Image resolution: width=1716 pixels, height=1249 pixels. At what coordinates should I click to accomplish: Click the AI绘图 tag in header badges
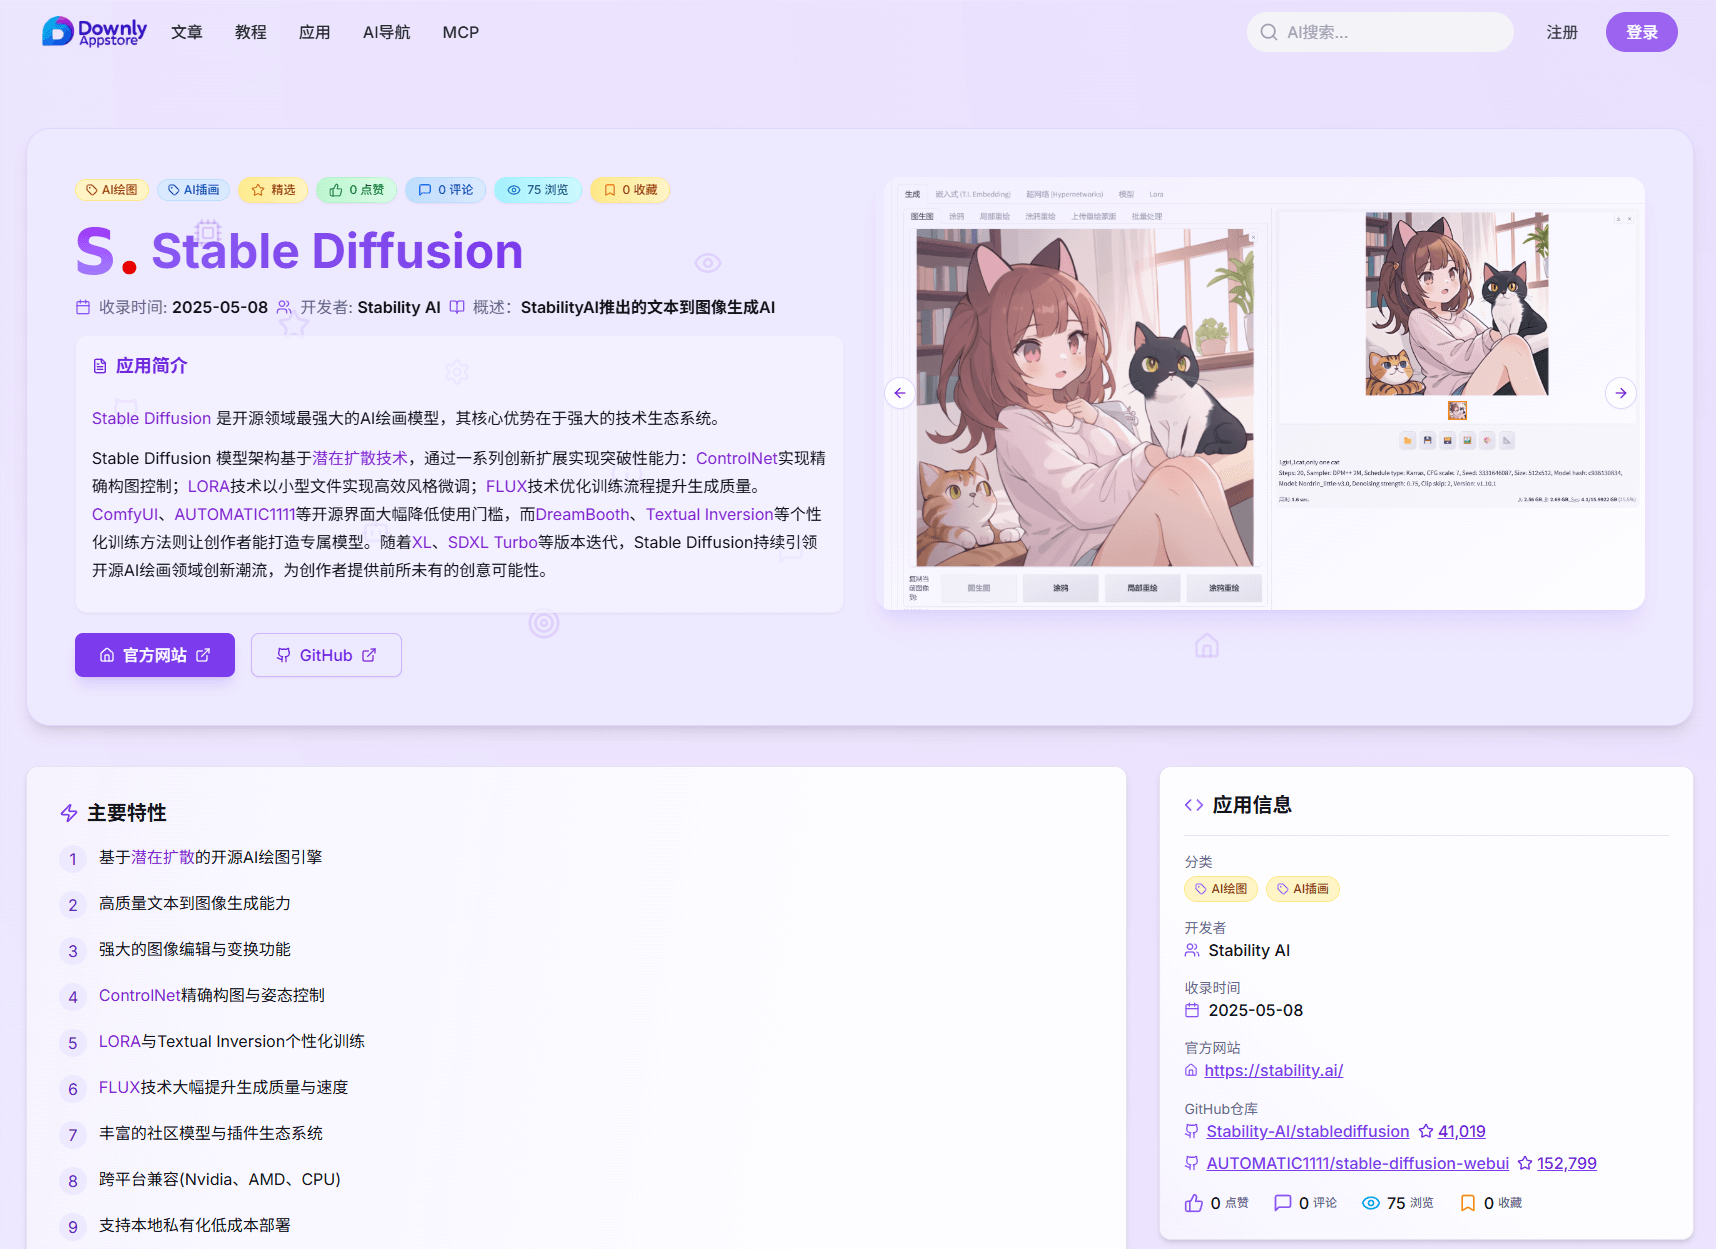point(112,190)
